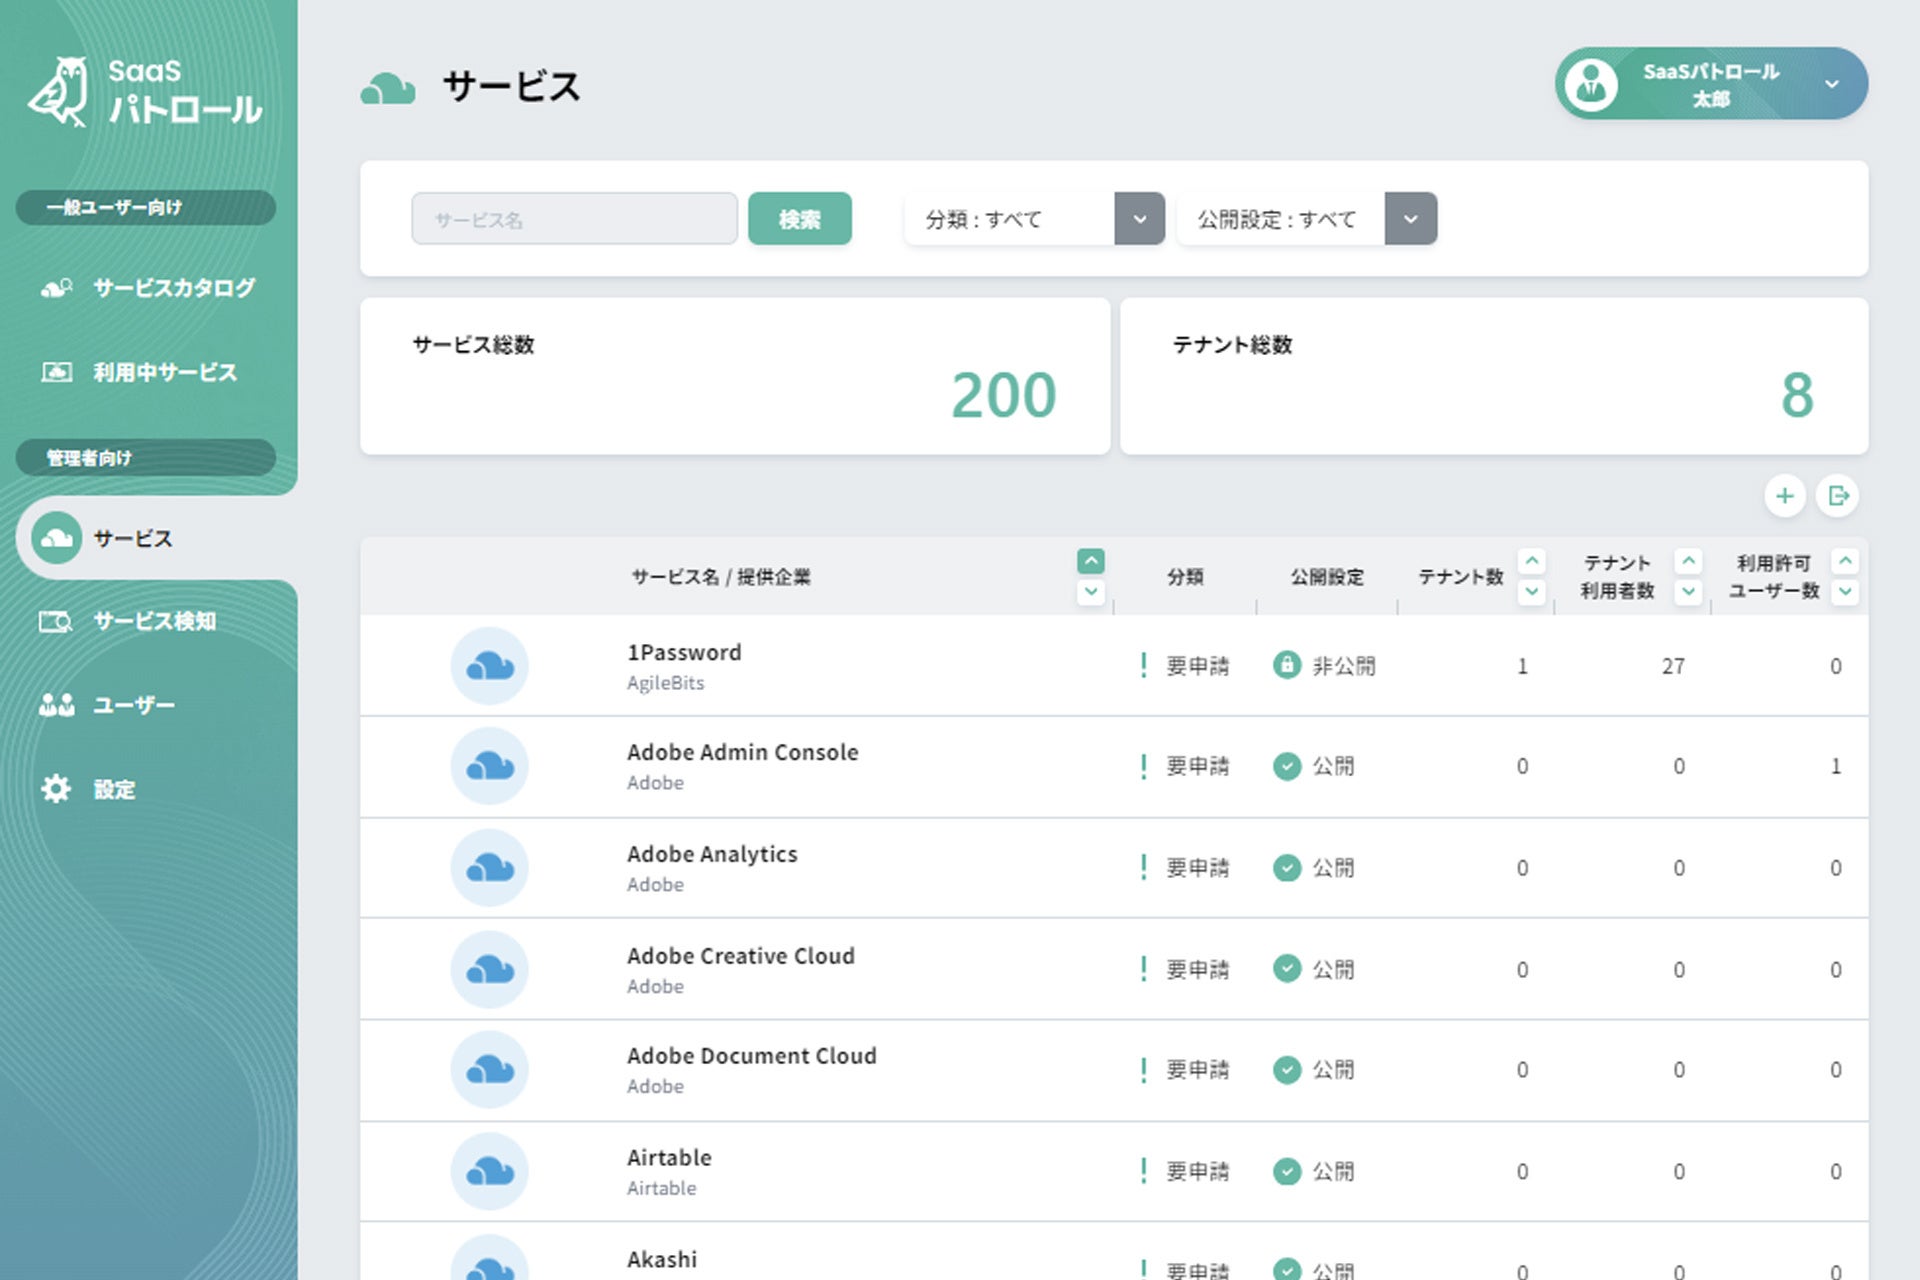Click the cloud icon on the サービス nav item
1920x1280 pixels.
tap(55, 538)
